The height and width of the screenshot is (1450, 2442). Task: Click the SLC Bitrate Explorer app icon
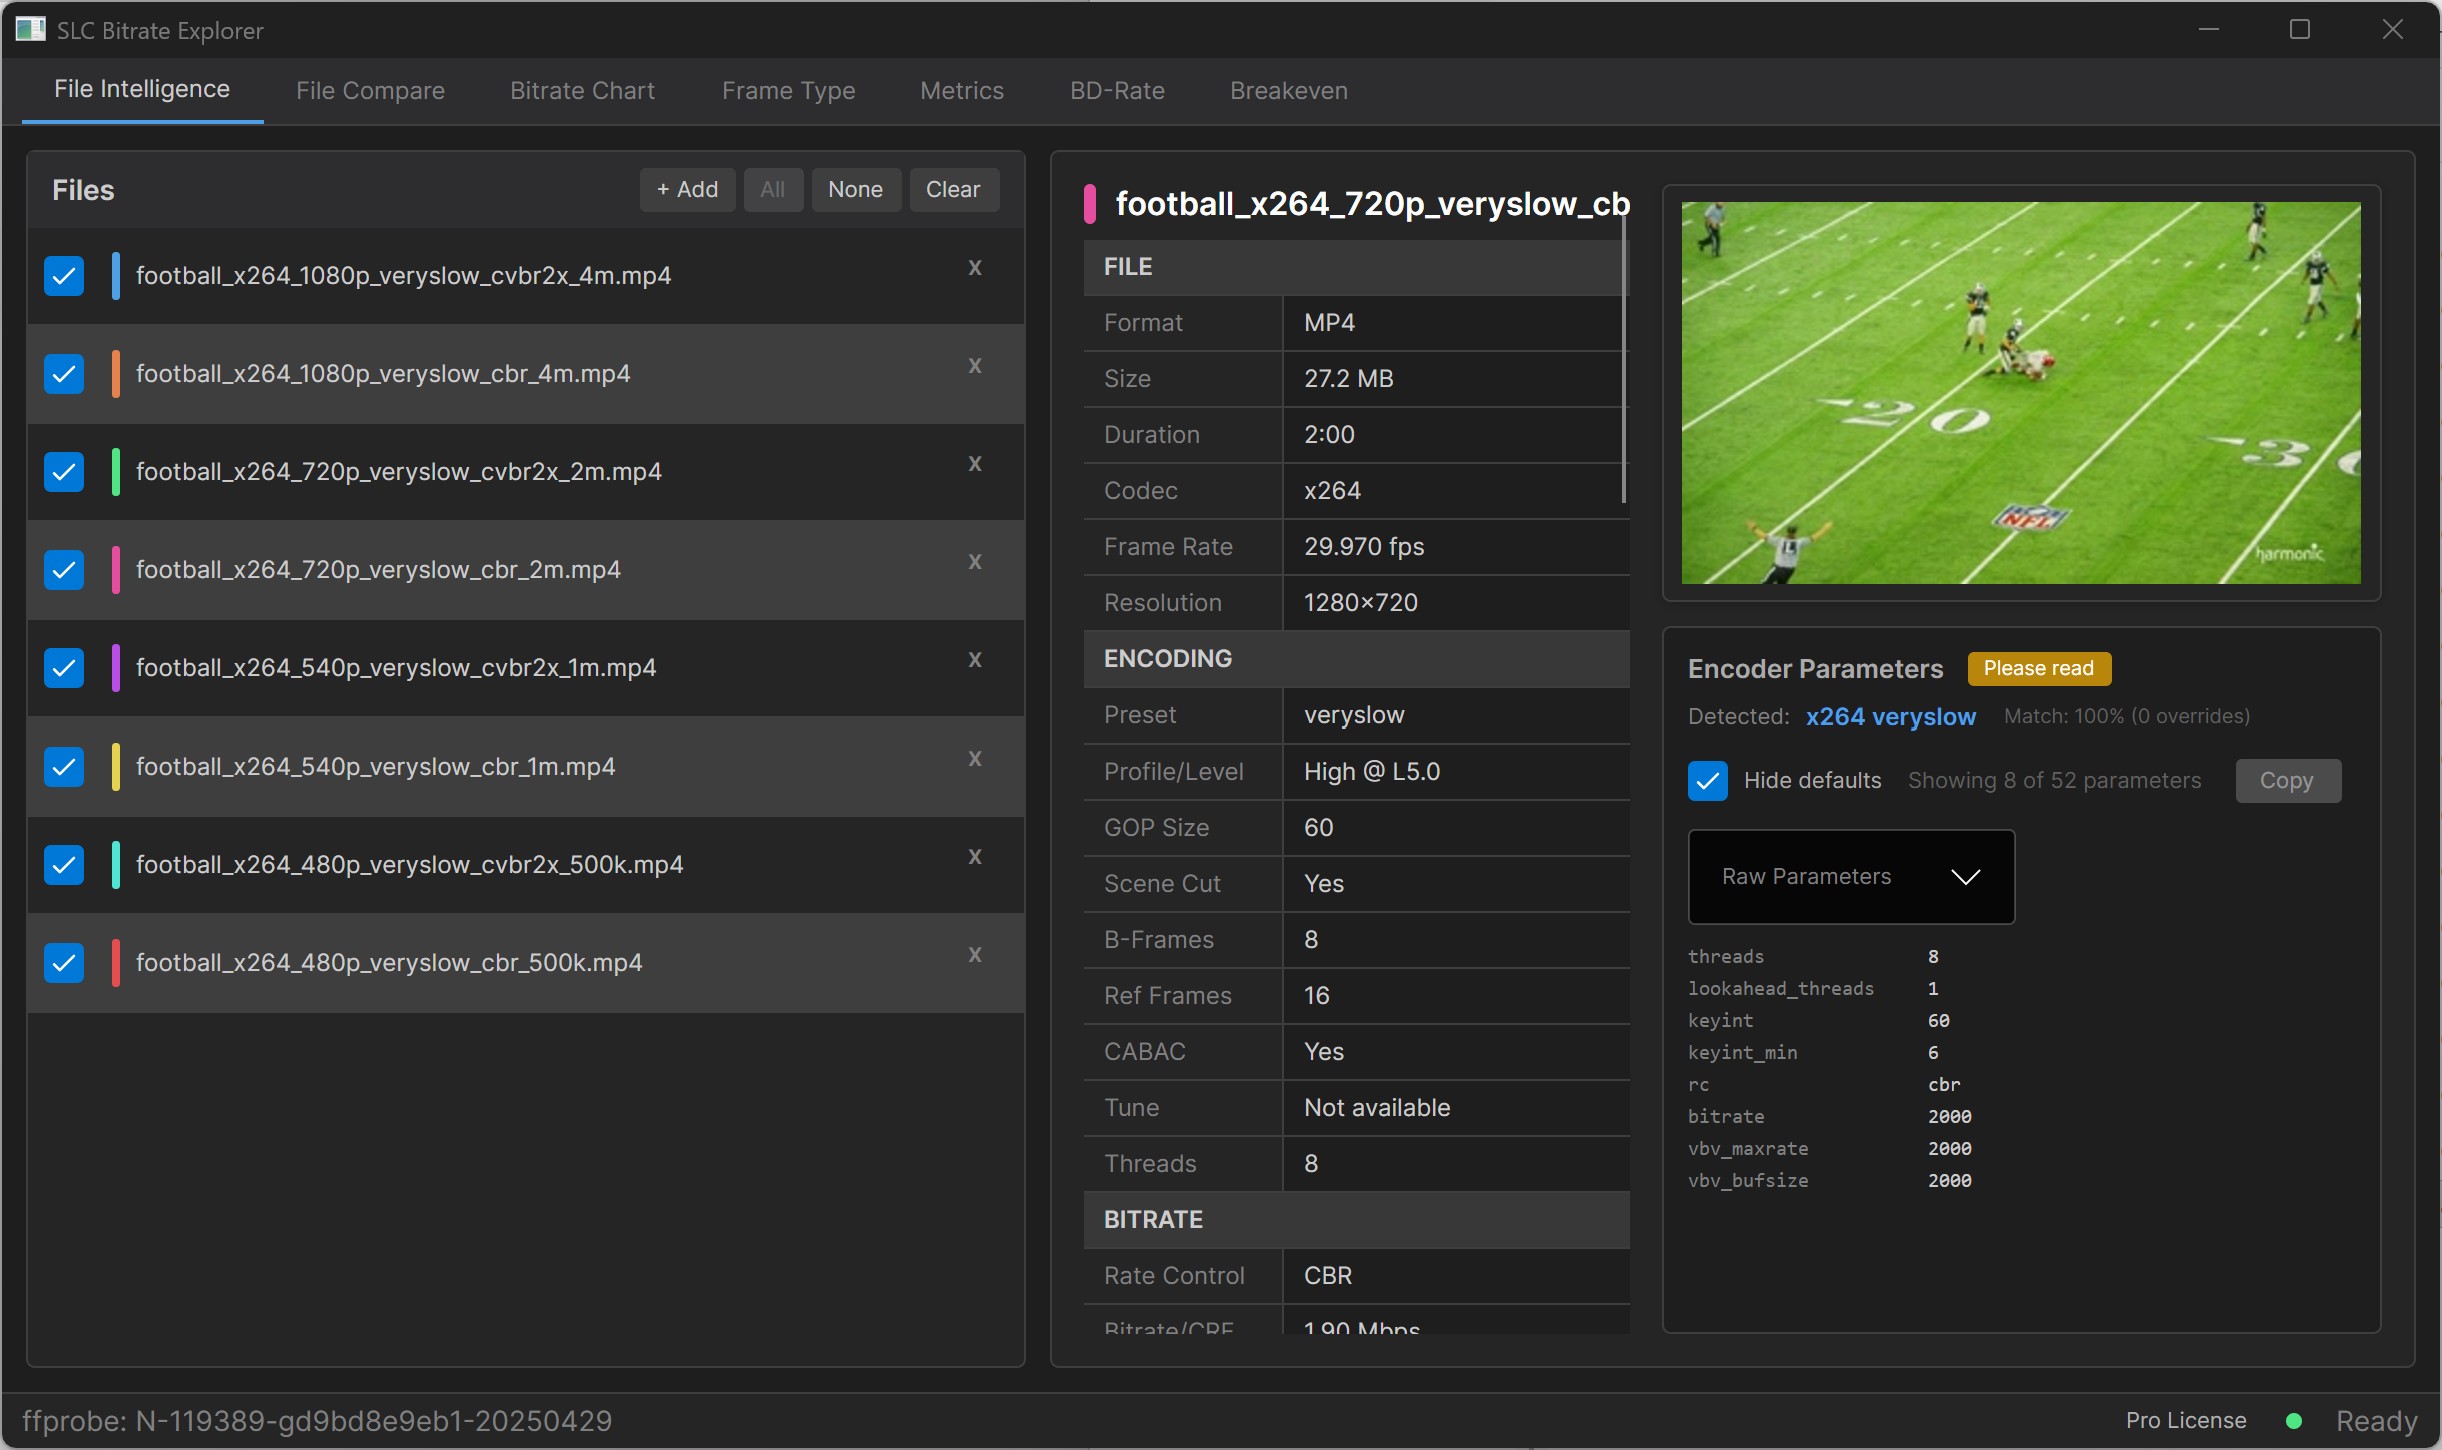tap(30, 30)
